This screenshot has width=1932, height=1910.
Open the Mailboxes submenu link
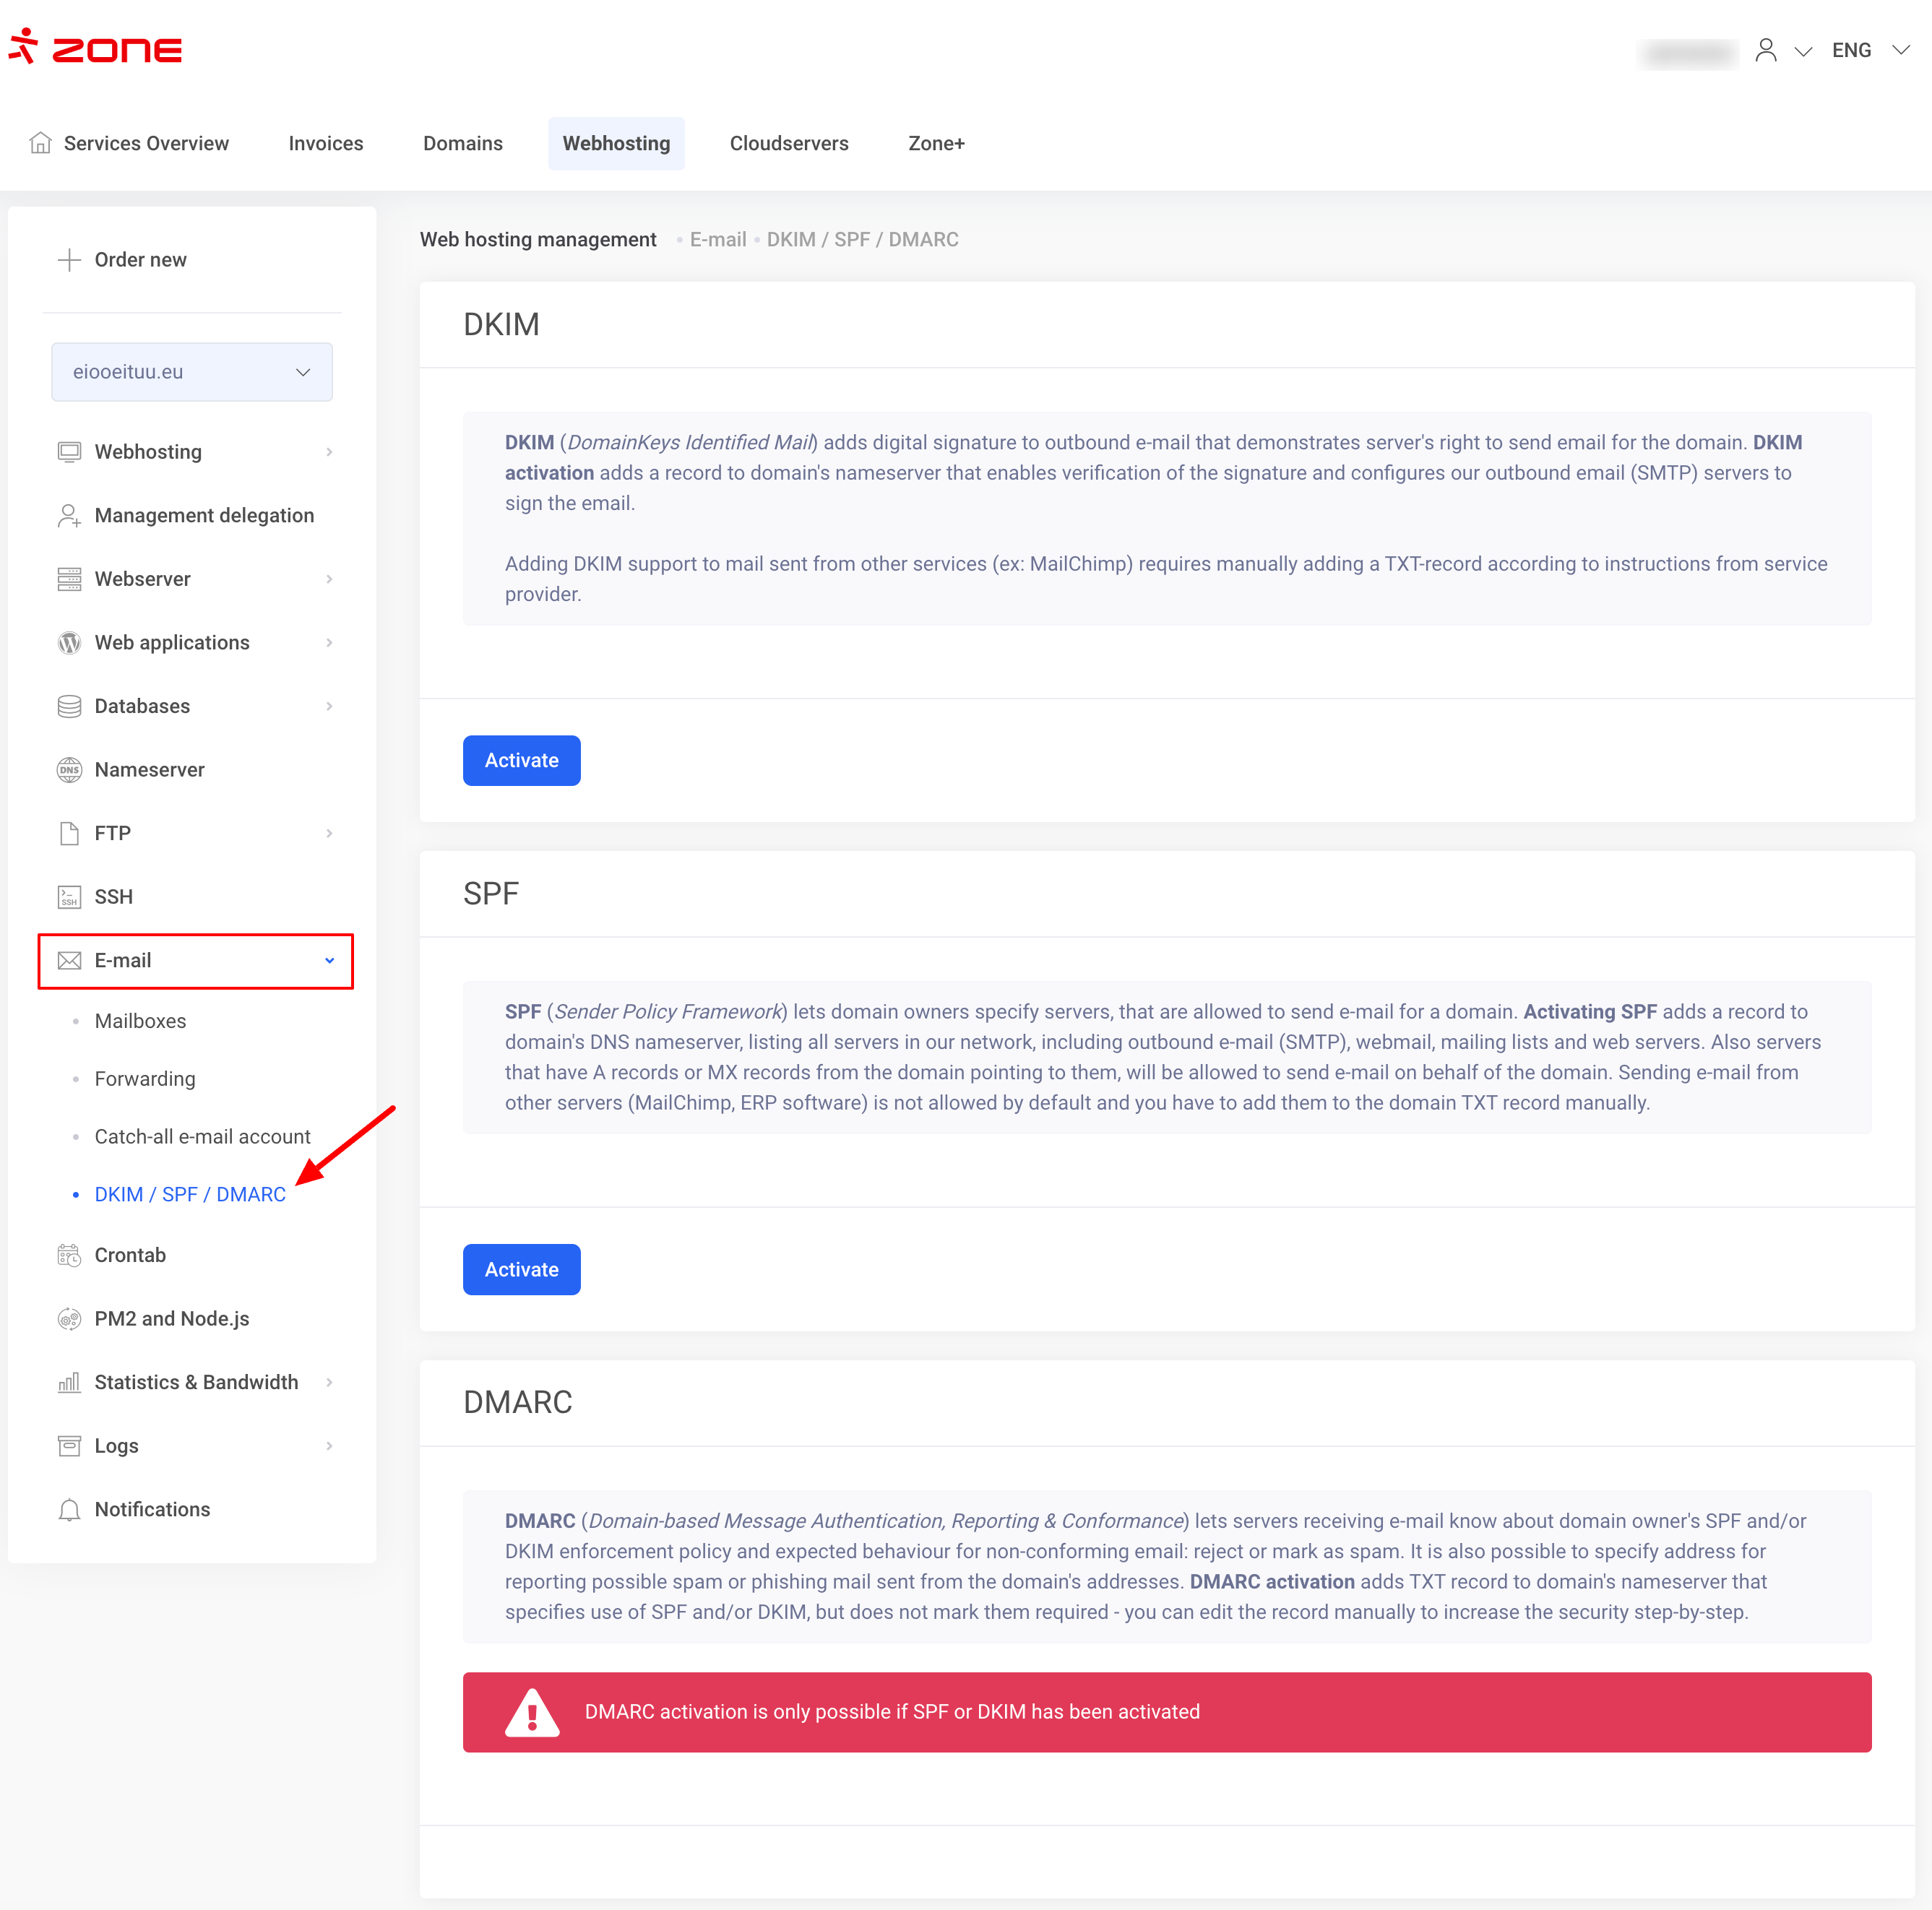140,1021
